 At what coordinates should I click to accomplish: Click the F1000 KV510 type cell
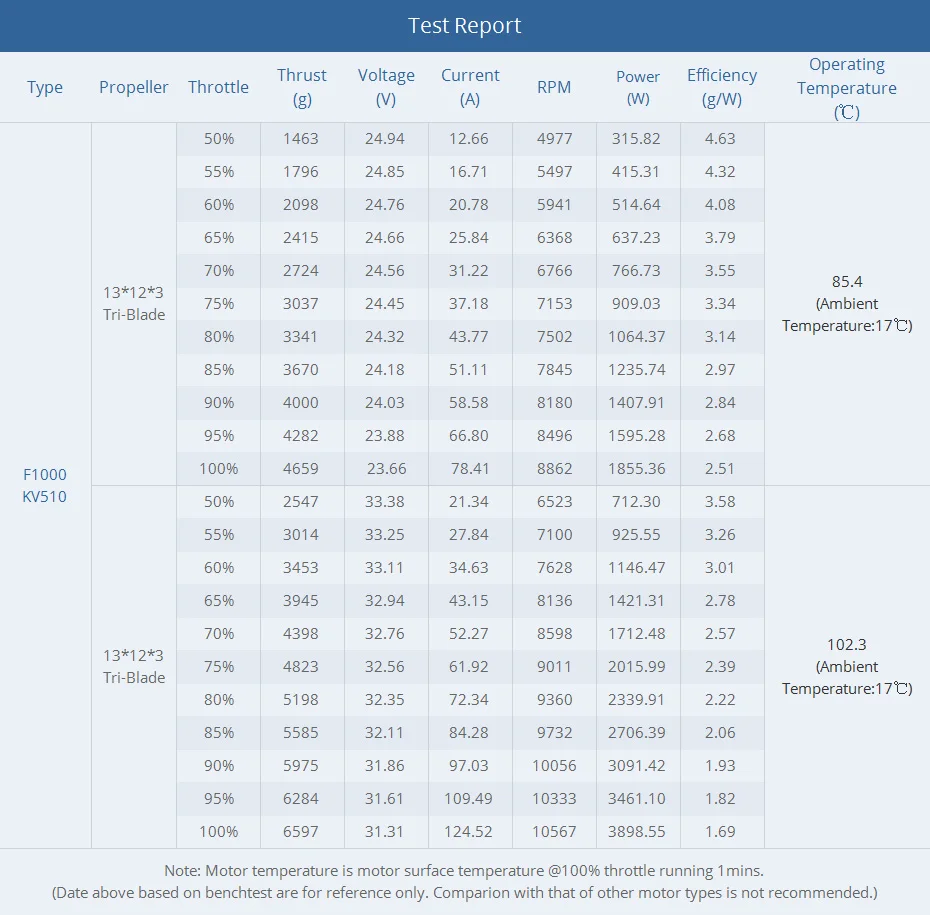coord(44,485)
